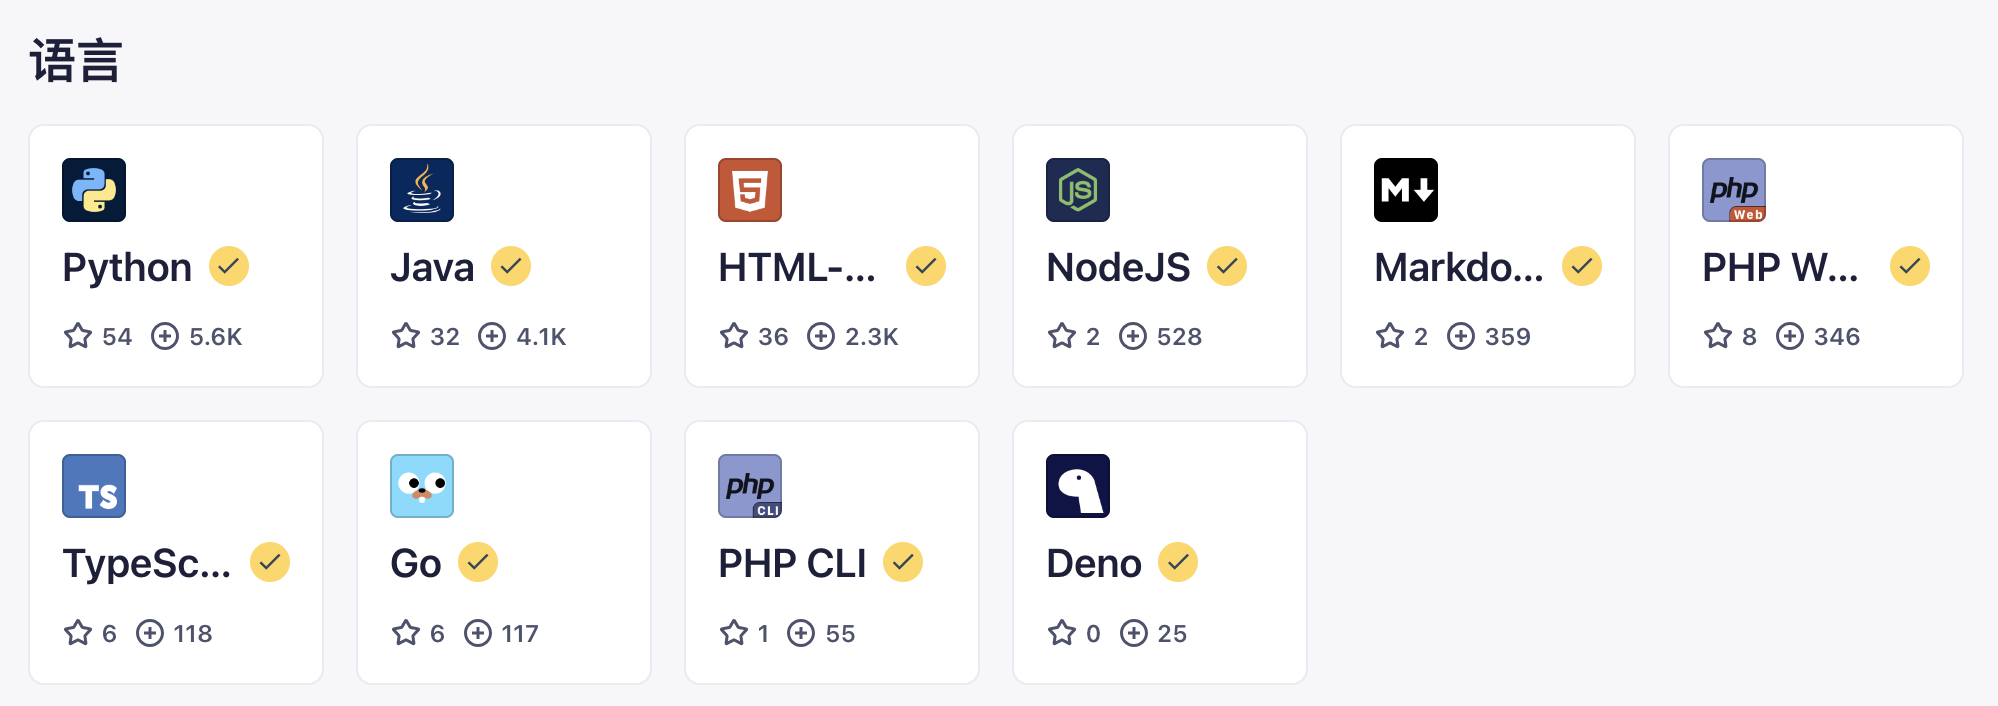Click the Java coffee cup icon

[x=422, y=190]
